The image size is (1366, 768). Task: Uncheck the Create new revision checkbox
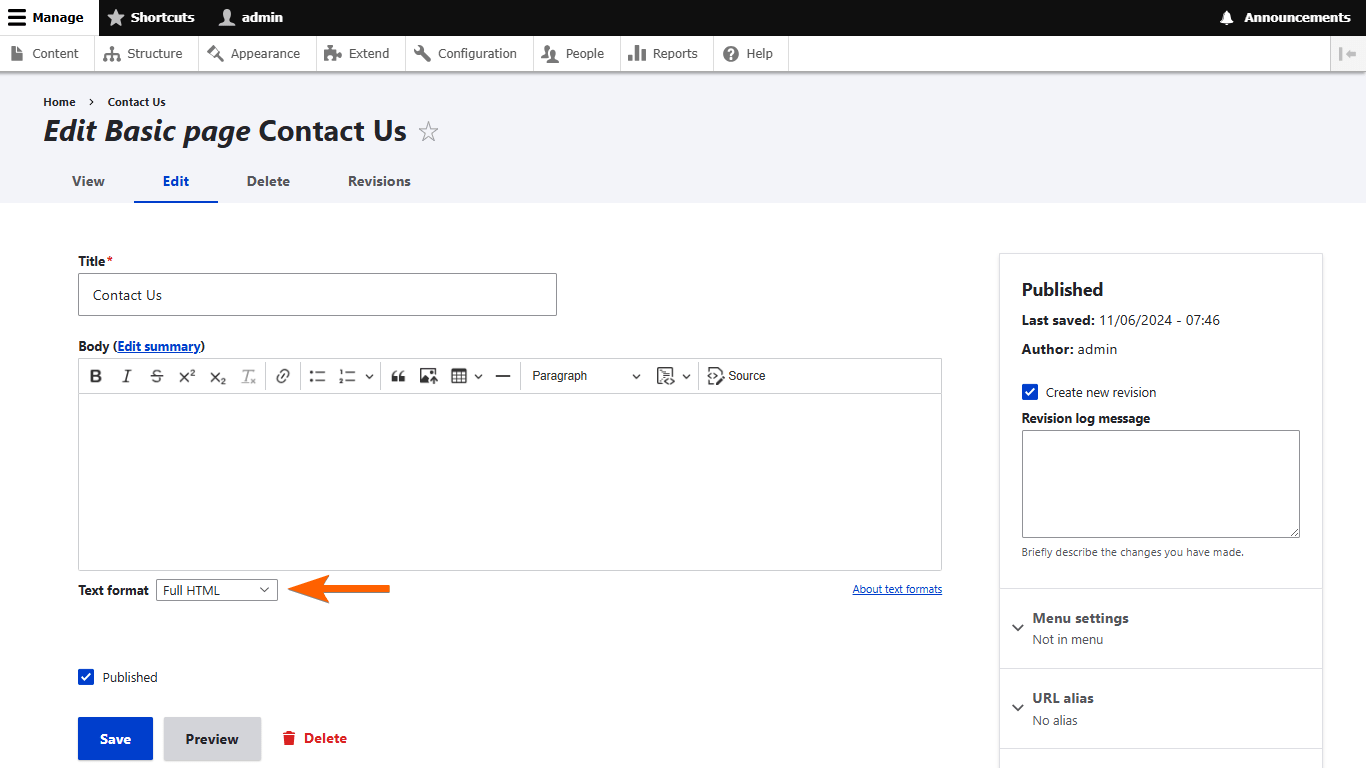[1030, 392]
